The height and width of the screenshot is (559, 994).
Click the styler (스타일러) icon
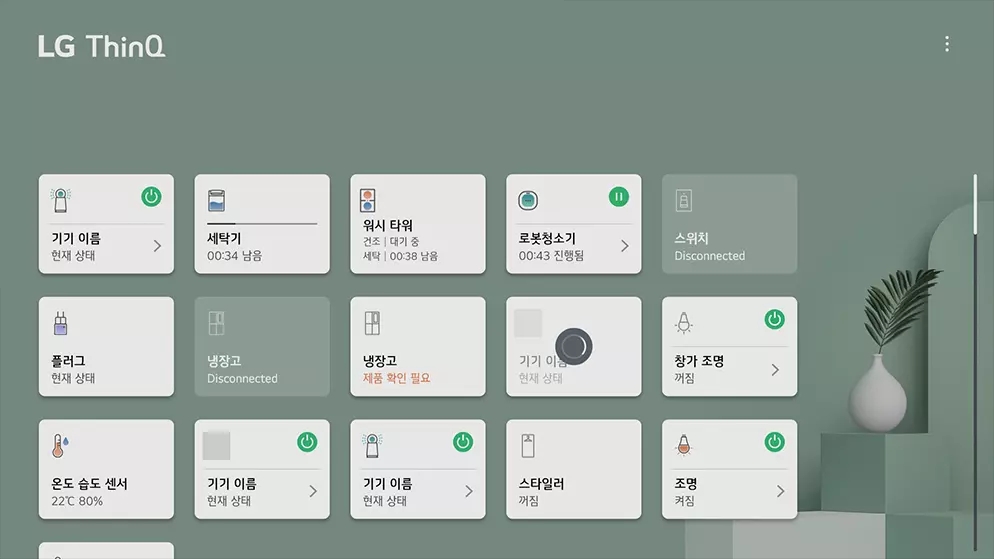tap(528, 446)
